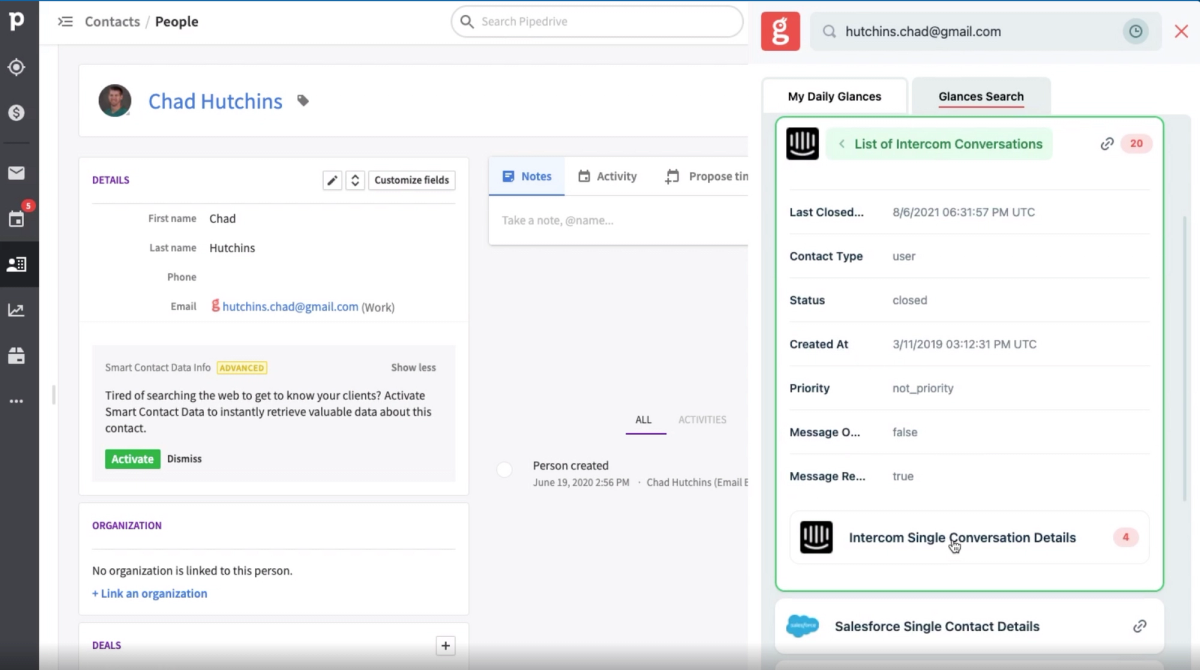Switch to Glances Search tab
Image resolution: width=1200 pixels, height=670 pixels.
(981, 97)
